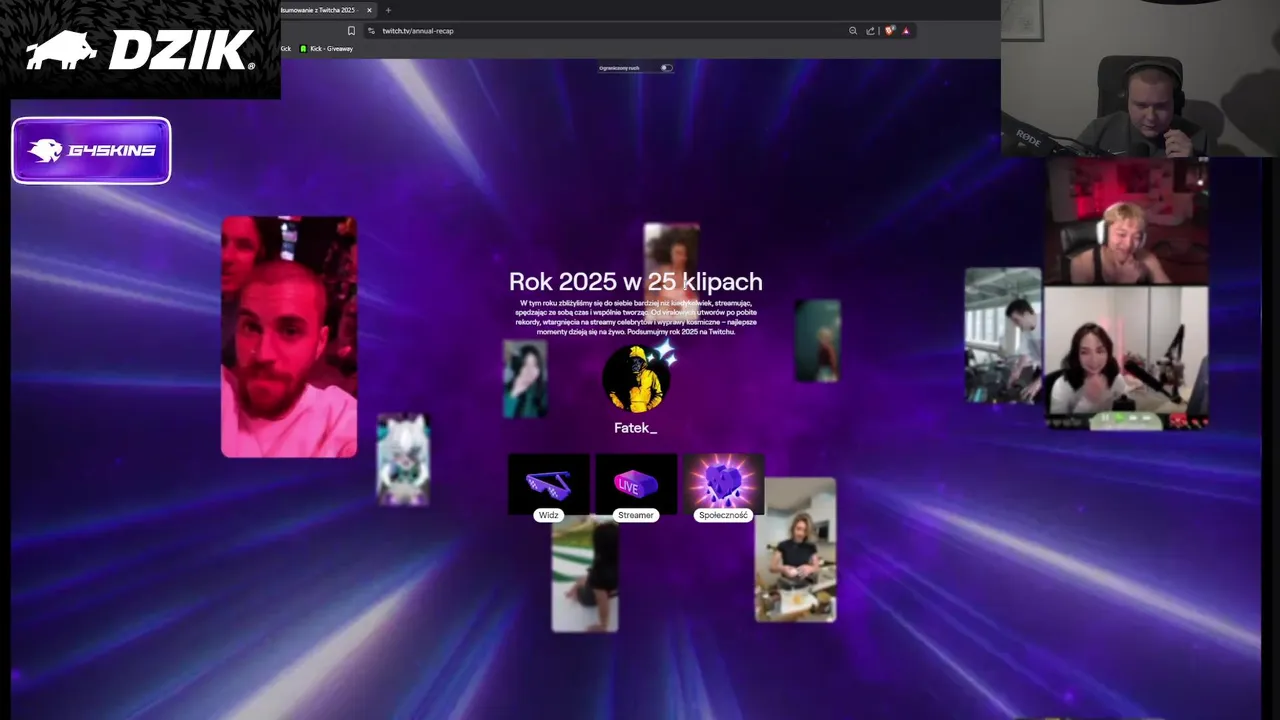
Task: Open the clip below the Widz card
Action: coord(585,576)
